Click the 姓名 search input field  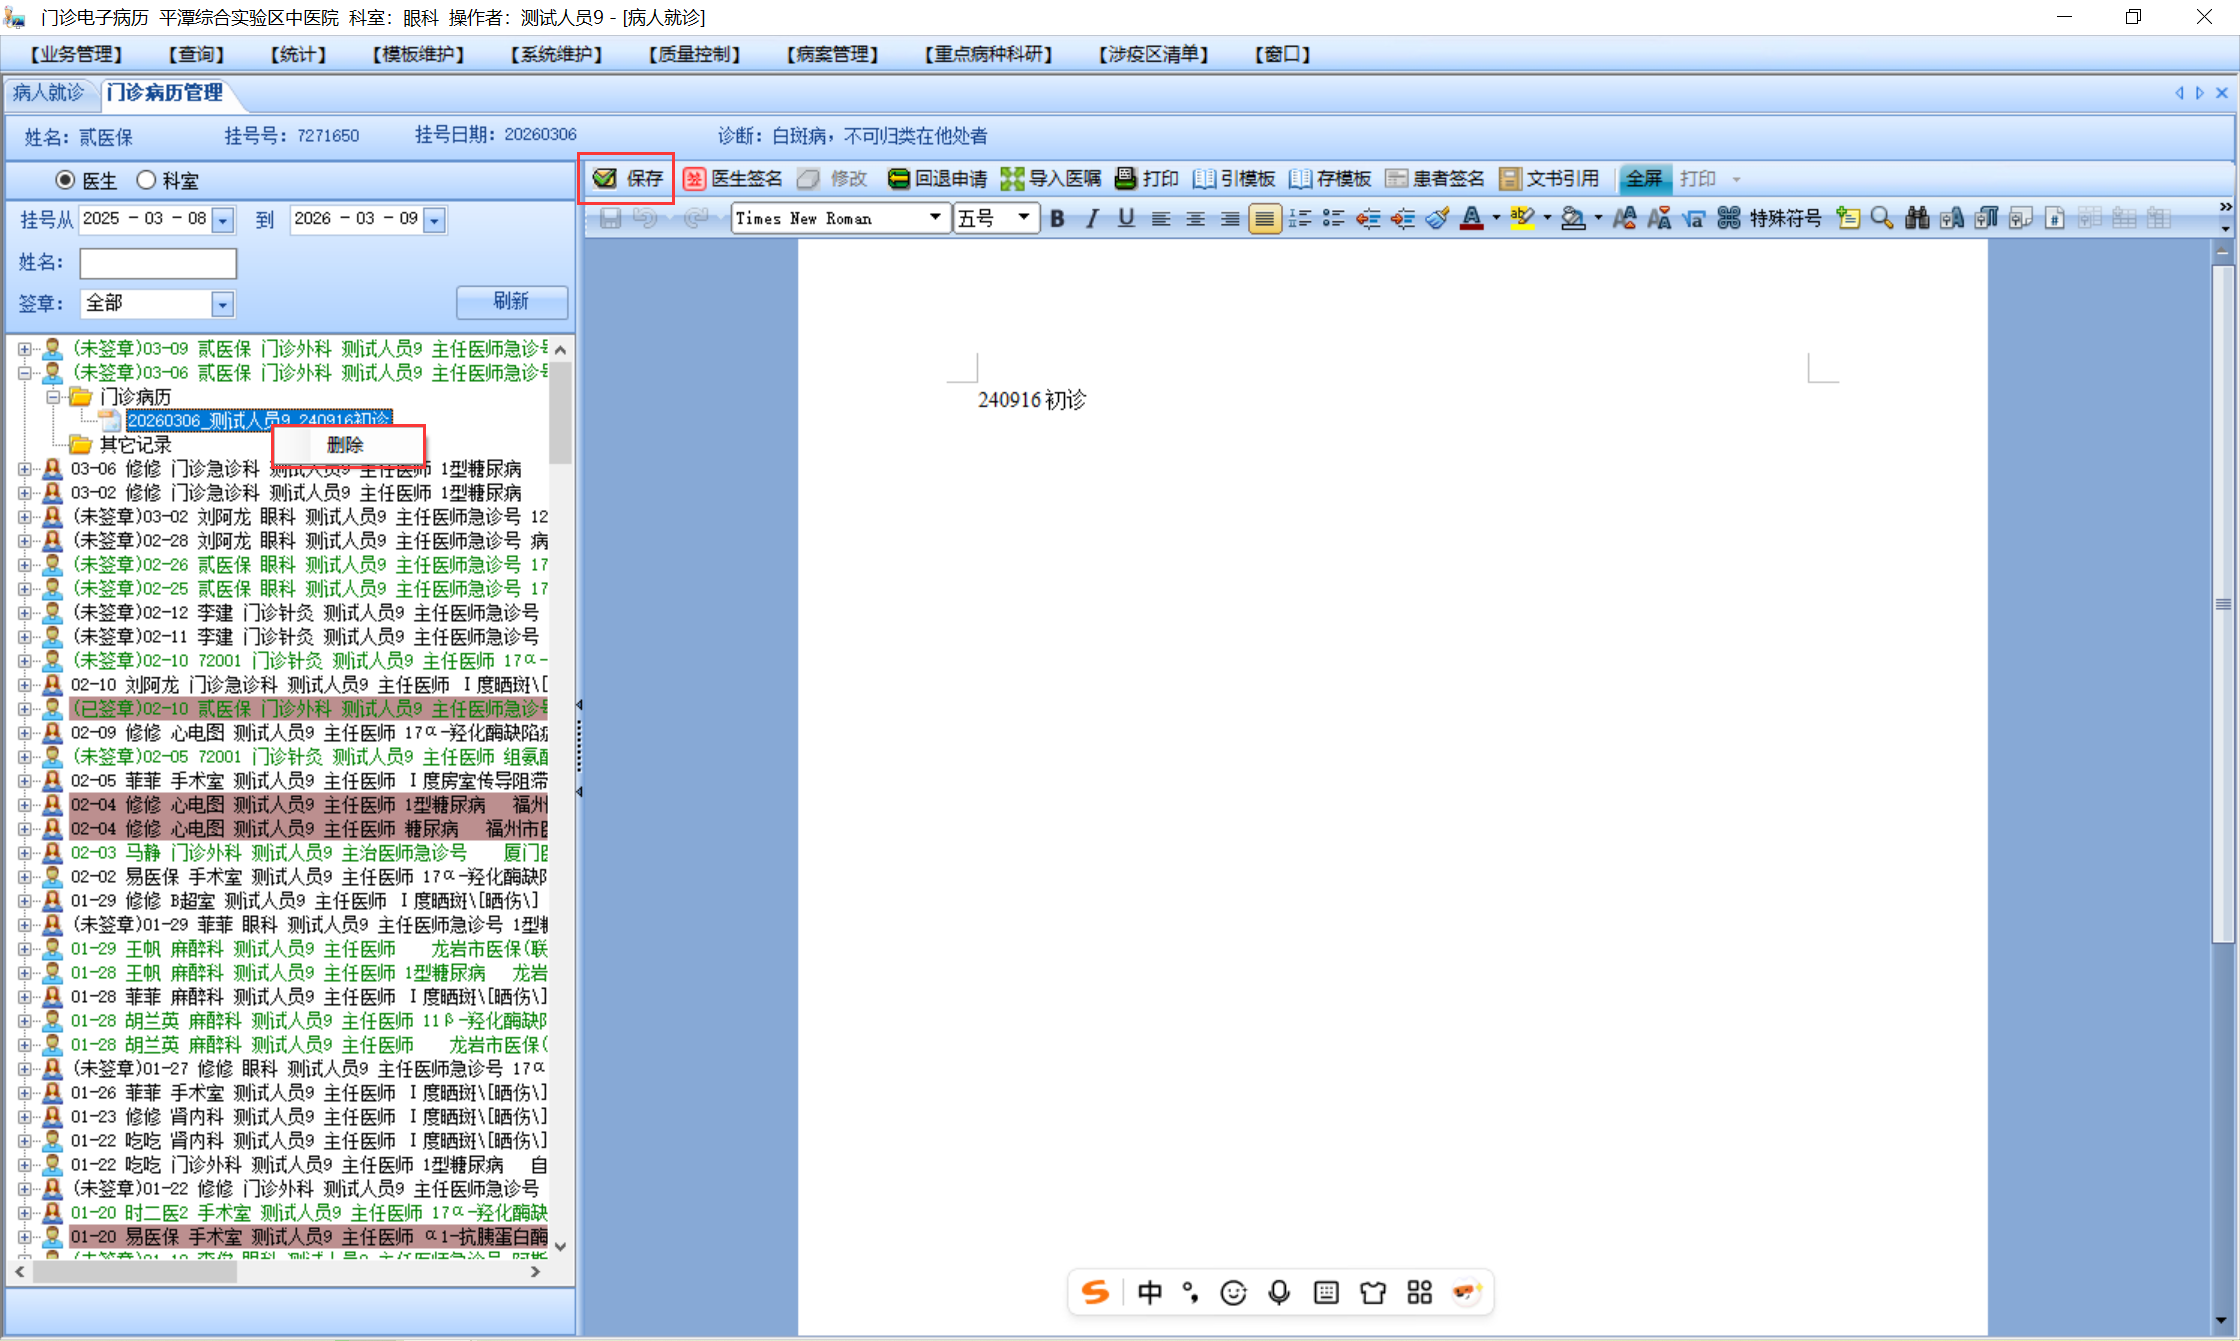158,263
